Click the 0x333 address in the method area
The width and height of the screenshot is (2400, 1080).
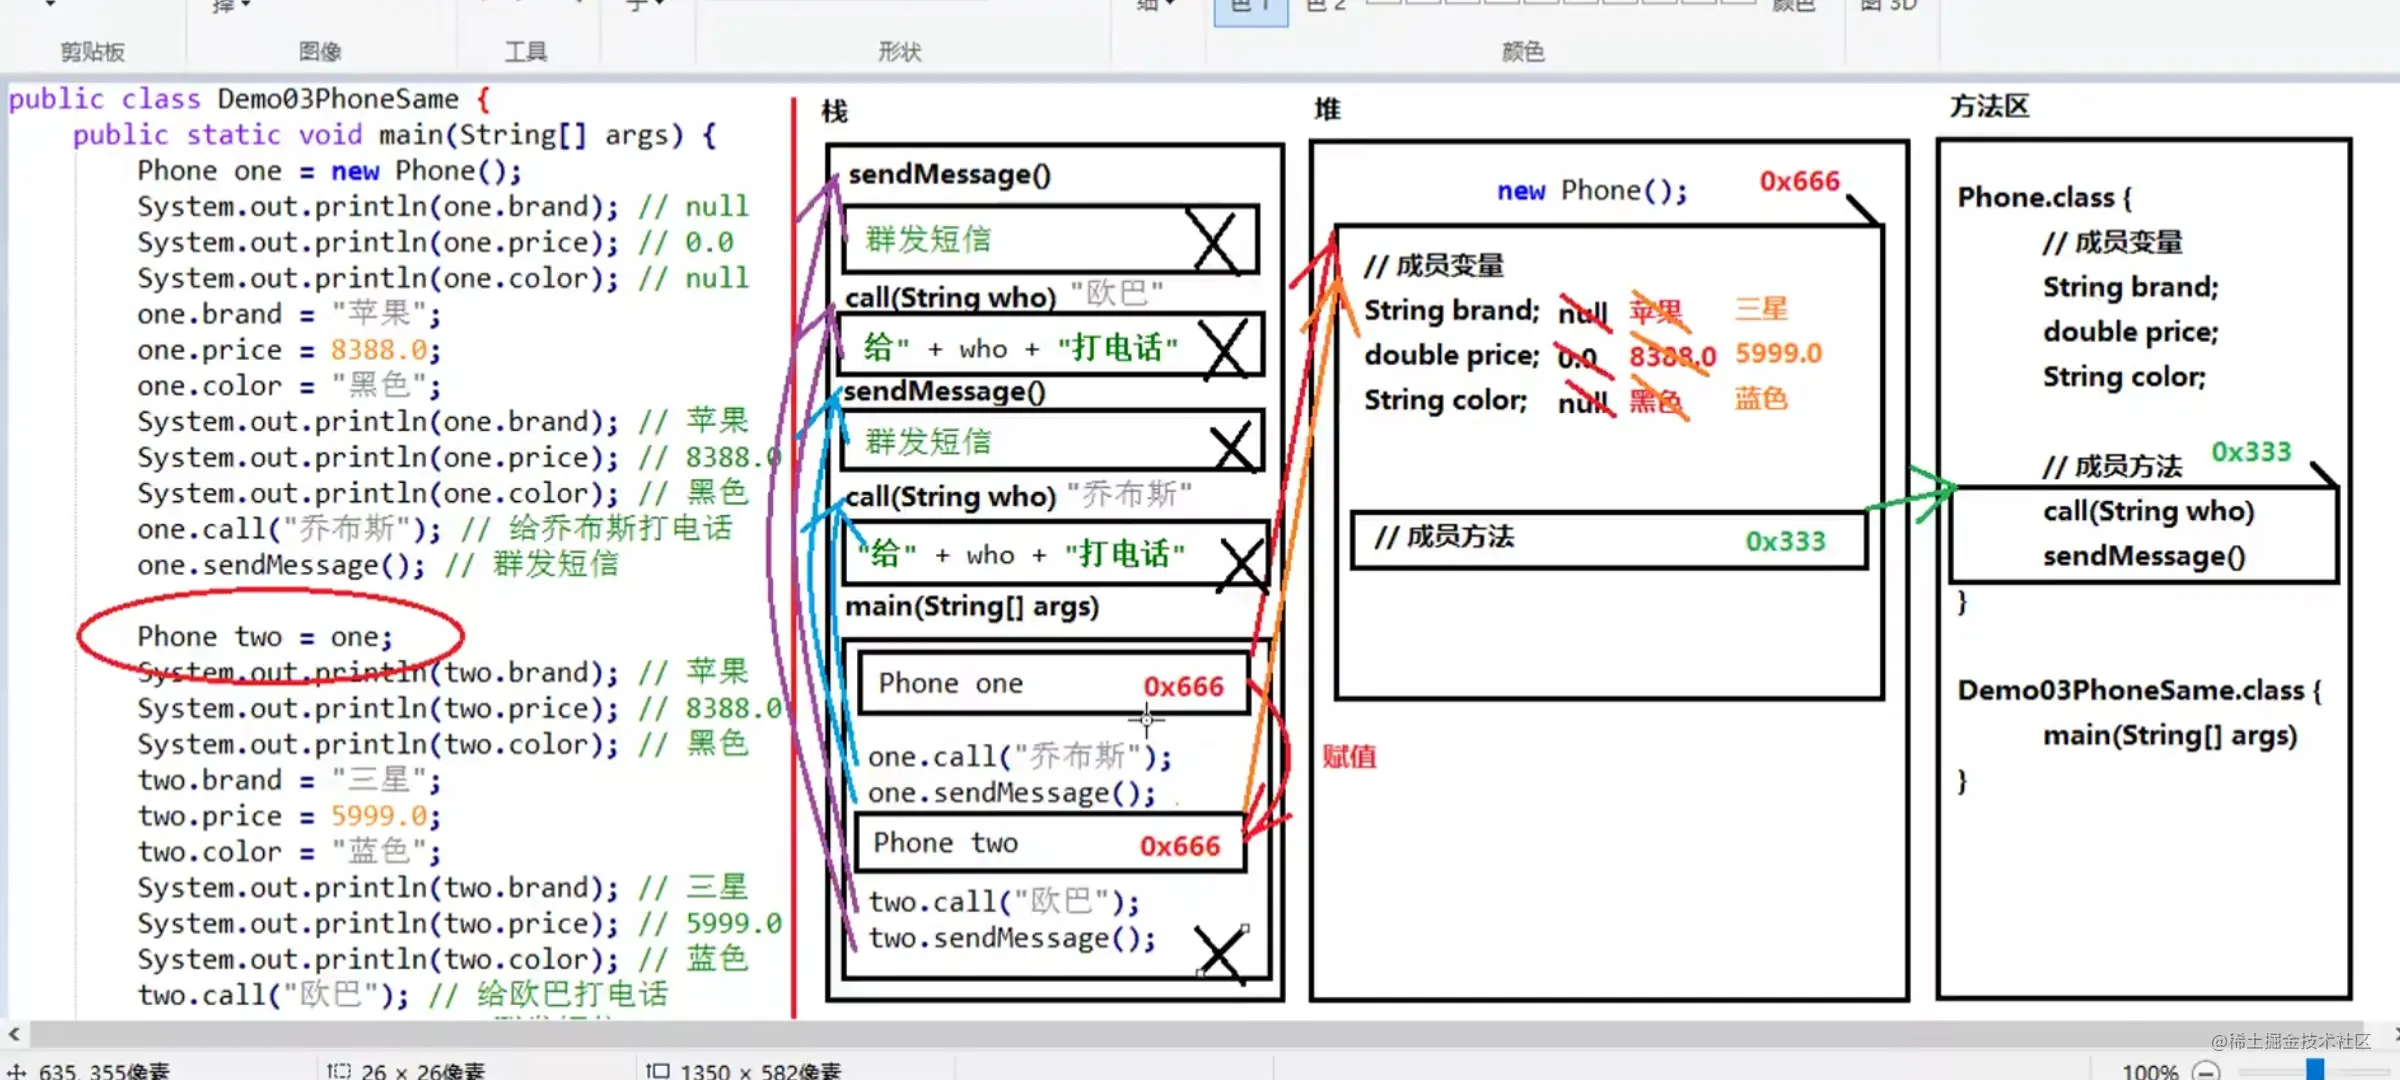(2251, 452)
